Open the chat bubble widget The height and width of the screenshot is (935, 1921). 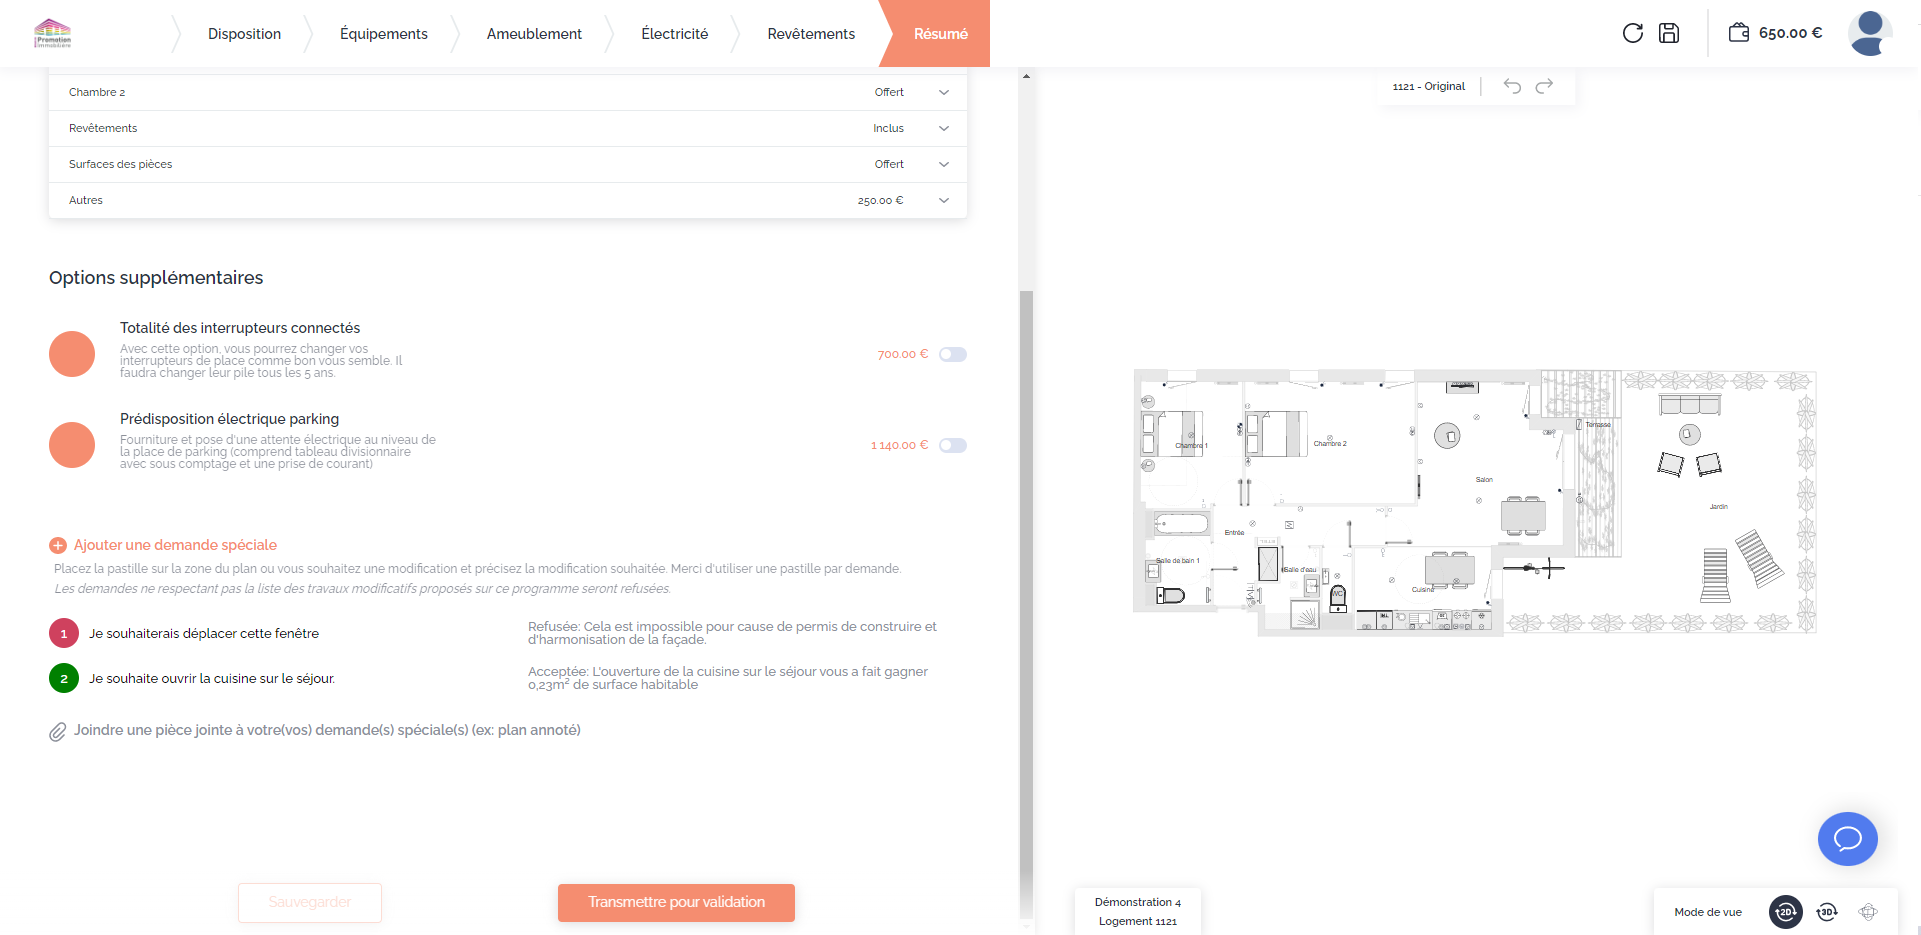click(x=1847, y=839)
